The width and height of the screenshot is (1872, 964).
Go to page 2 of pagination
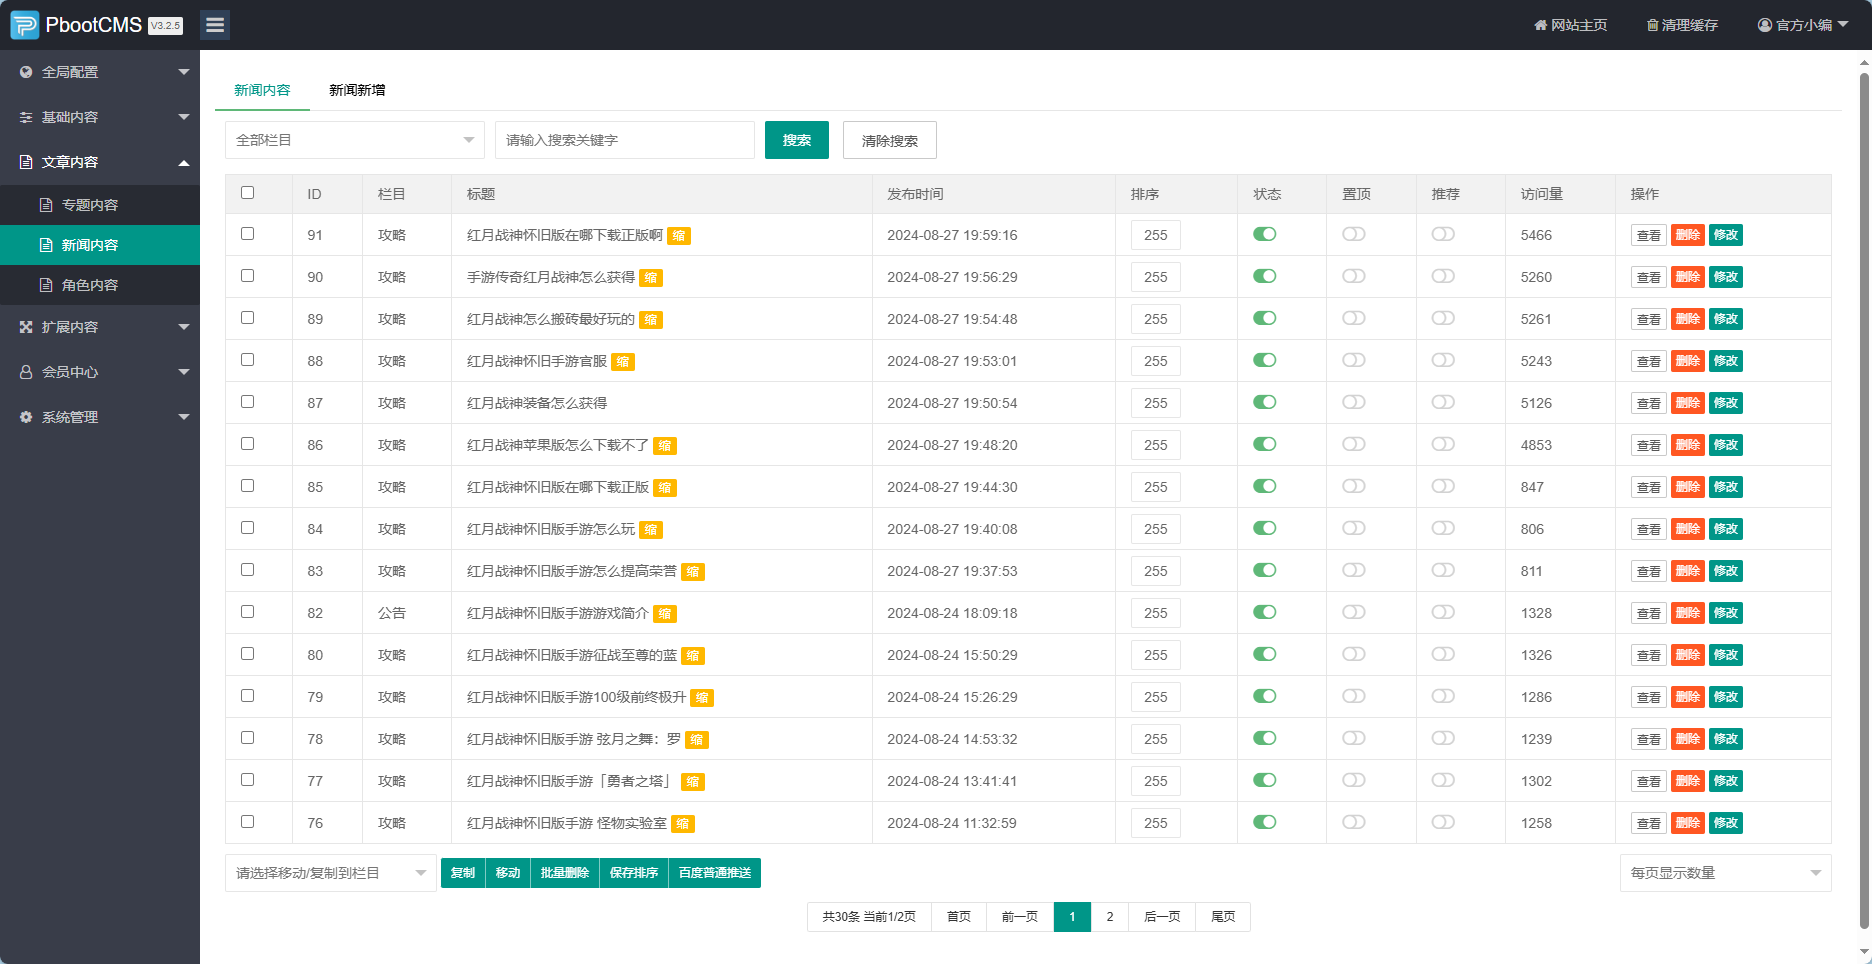point(1110,917)
